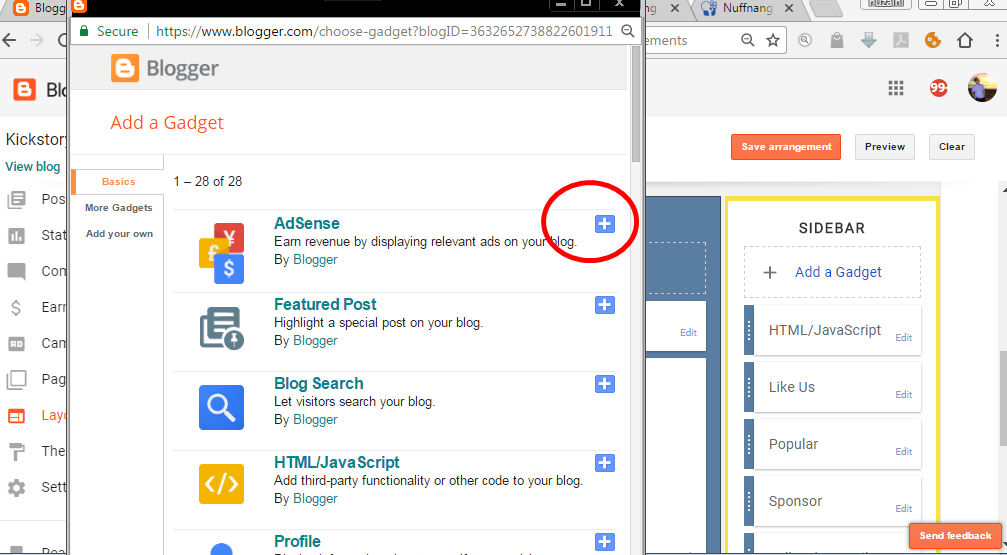Click the popup window vertical scrollbar

(x=636, y=104)
